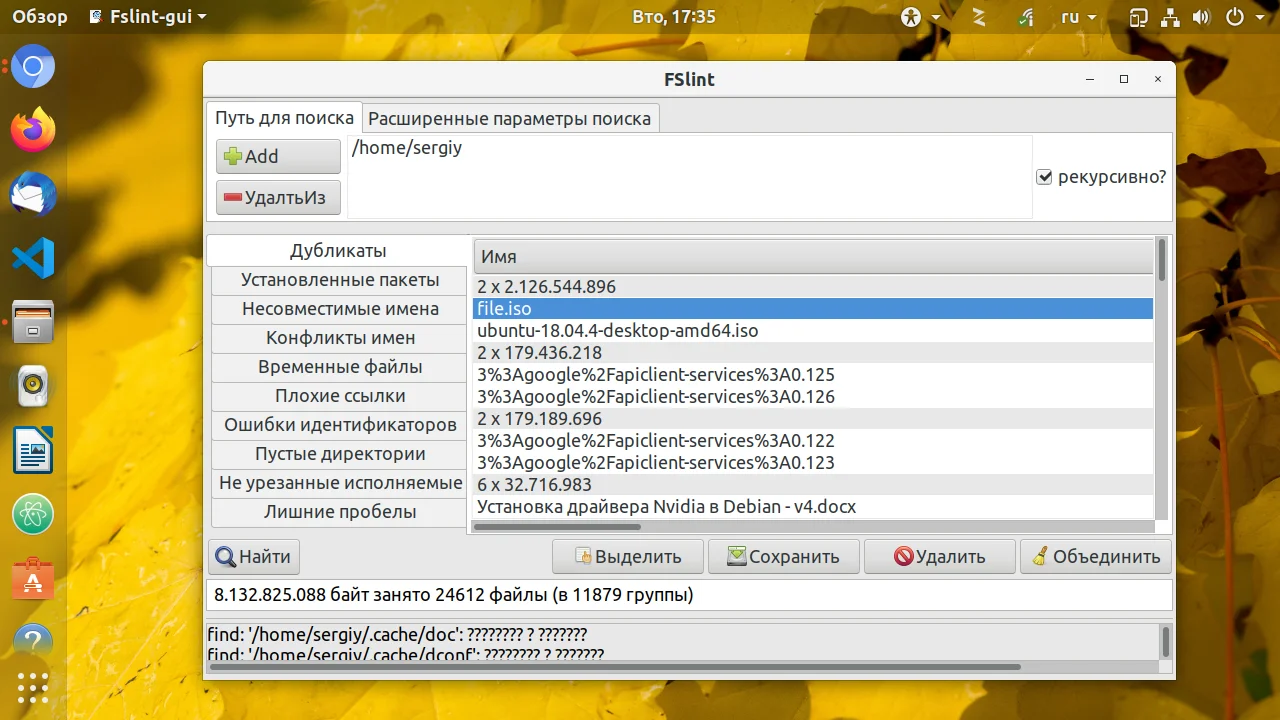Click the Zeal-like Z tray icon
Screen dimensions: 1280x720
tap(979, 17)
